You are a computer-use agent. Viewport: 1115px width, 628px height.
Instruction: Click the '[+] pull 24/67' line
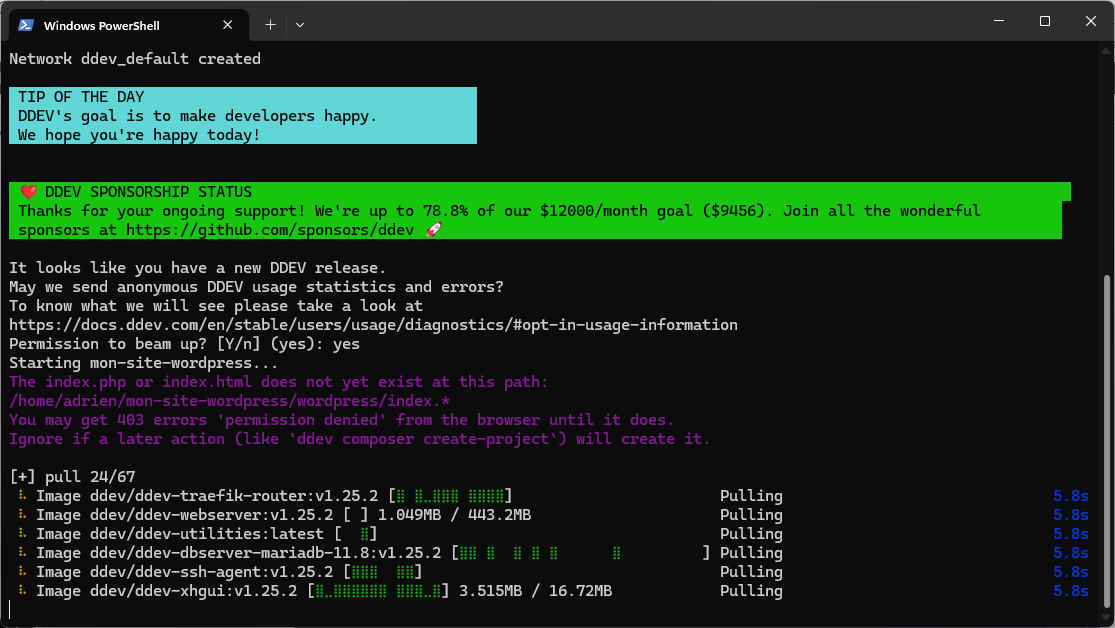(73, 477)
